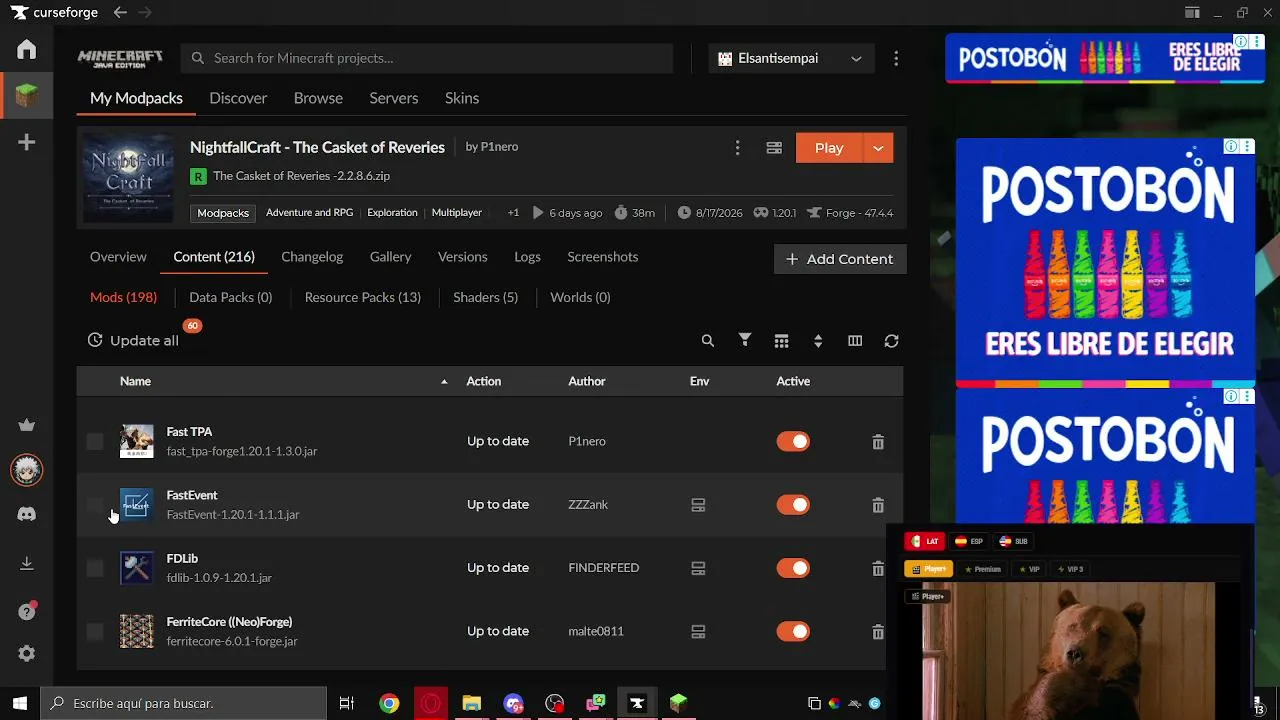Viewport: 1280px width, 720px height.
Task: Check the FerriteCore row checkbox
Action: pos(95,631)
